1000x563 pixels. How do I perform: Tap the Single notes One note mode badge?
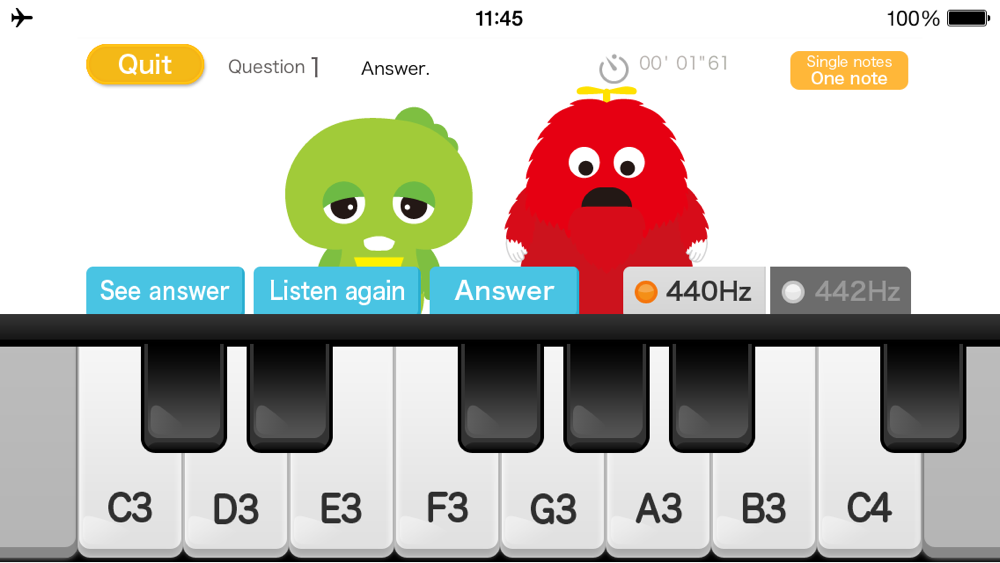pos(849,70)
